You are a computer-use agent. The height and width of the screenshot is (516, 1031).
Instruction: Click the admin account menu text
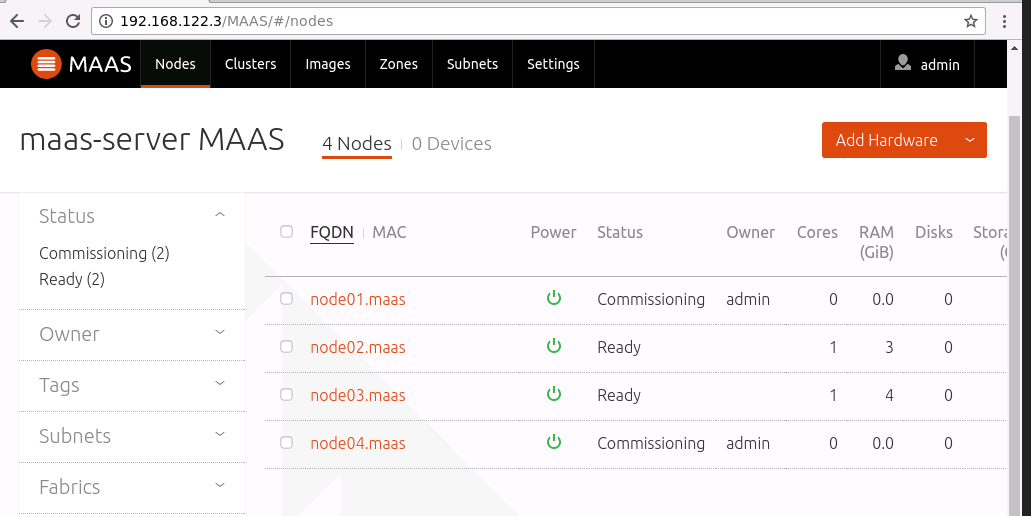tap(940, 64)
